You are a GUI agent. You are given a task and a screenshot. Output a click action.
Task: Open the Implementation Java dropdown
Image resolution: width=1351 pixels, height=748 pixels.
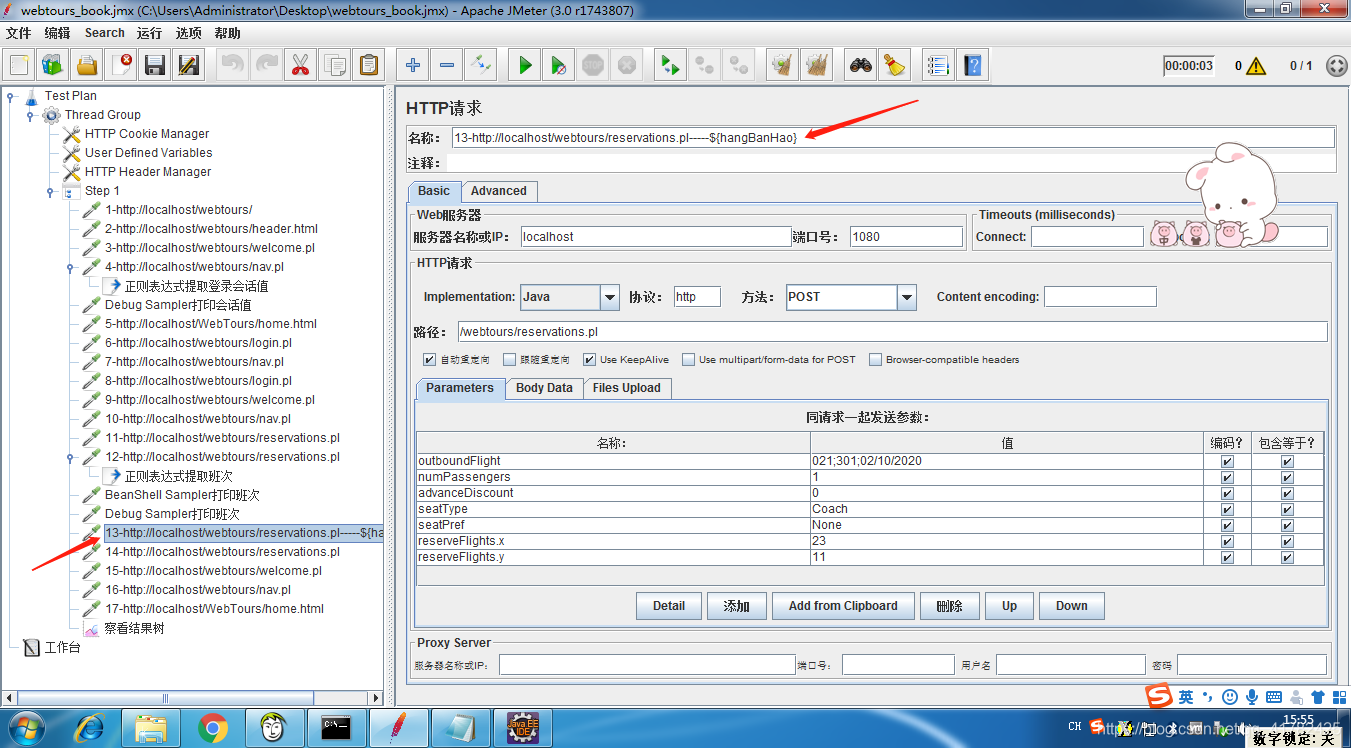click(x=609, y=297)
